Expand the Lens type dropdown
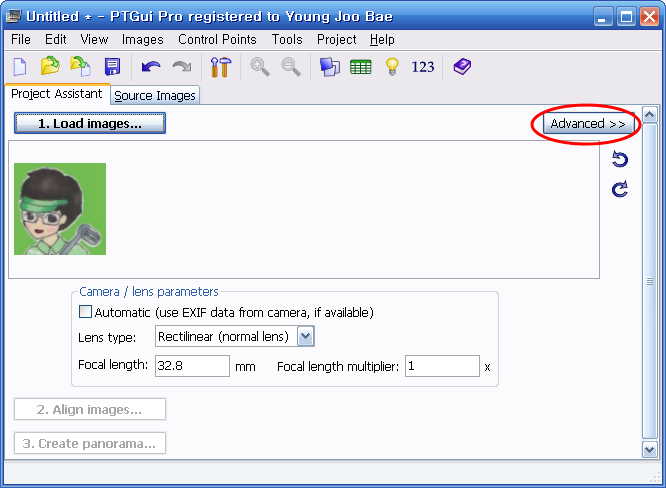 [x=306, y=336]
